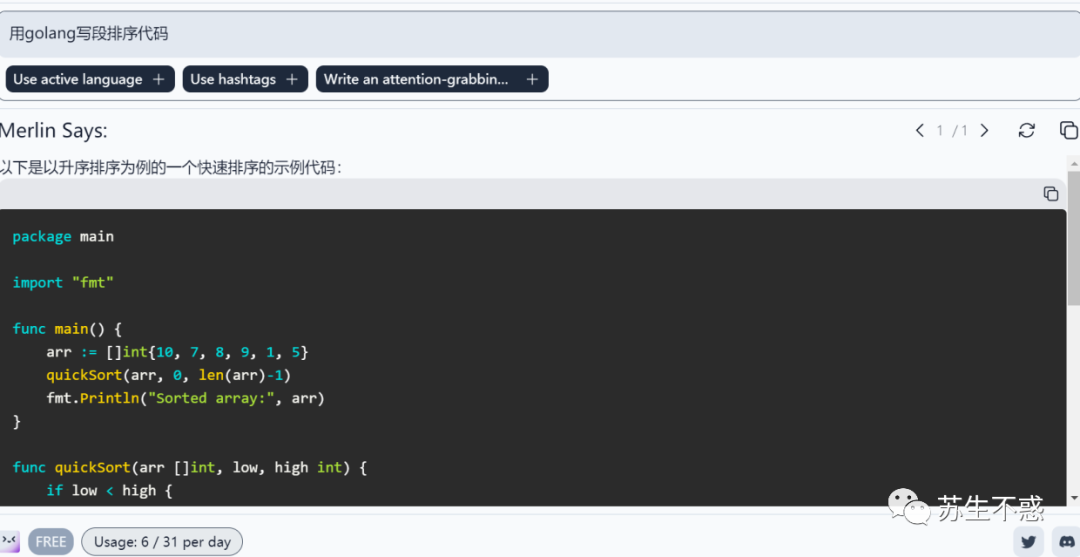The image size is (1080, 557).
Task: Open Merlin's Twitter page
Action: tap(1028, 542)
